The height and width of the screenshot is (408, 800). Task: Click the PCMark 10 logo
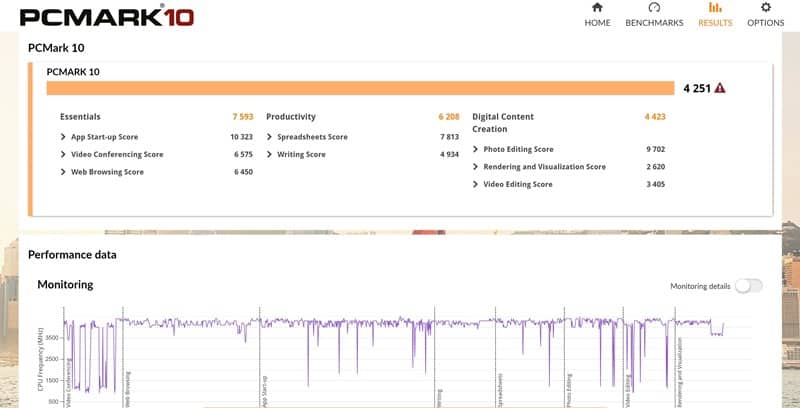click(x=106, y=16)
